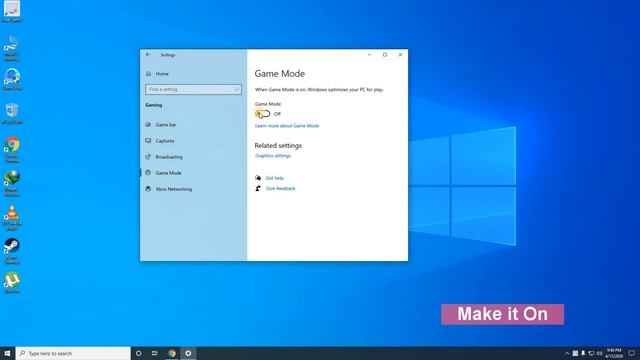
Task: Click the magnifier icon in setting search box
Action: (237, 89)
